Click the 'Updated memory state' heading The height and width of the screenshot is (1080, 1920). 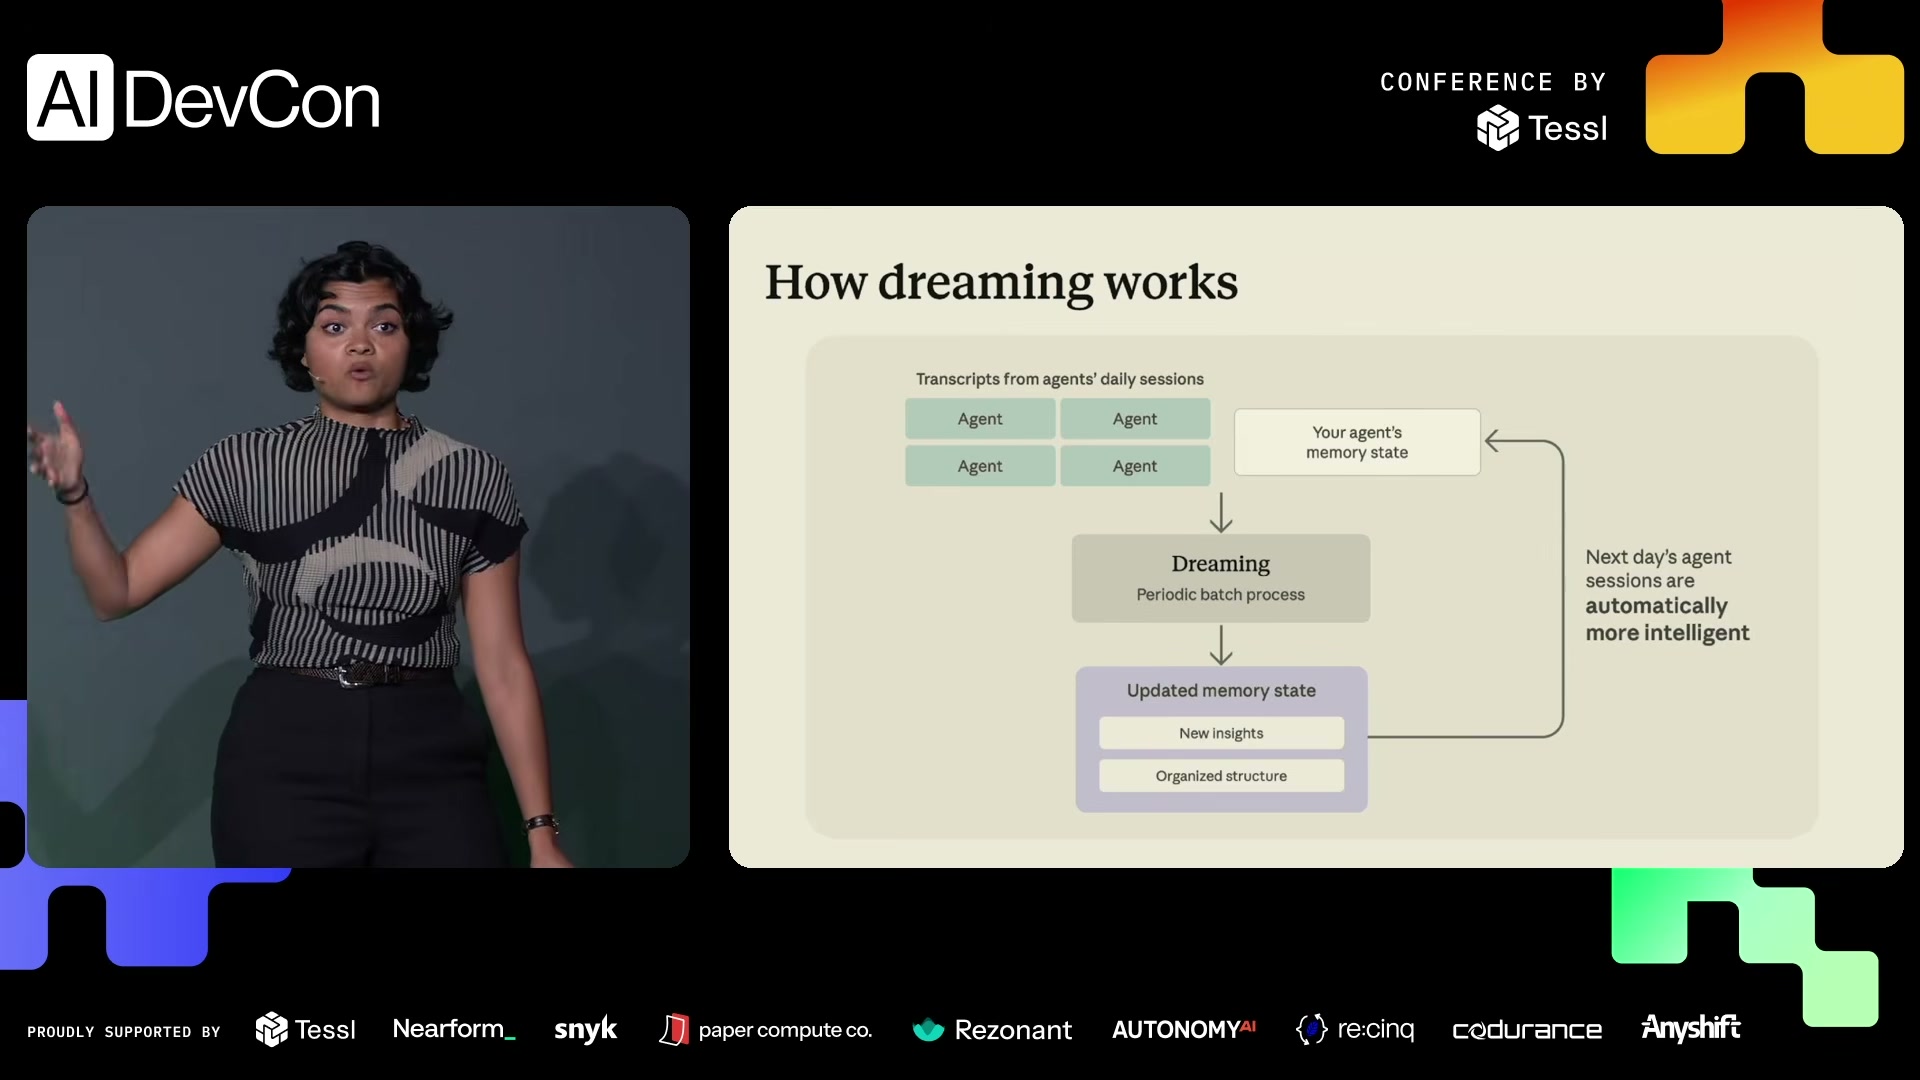(1221, 691)
